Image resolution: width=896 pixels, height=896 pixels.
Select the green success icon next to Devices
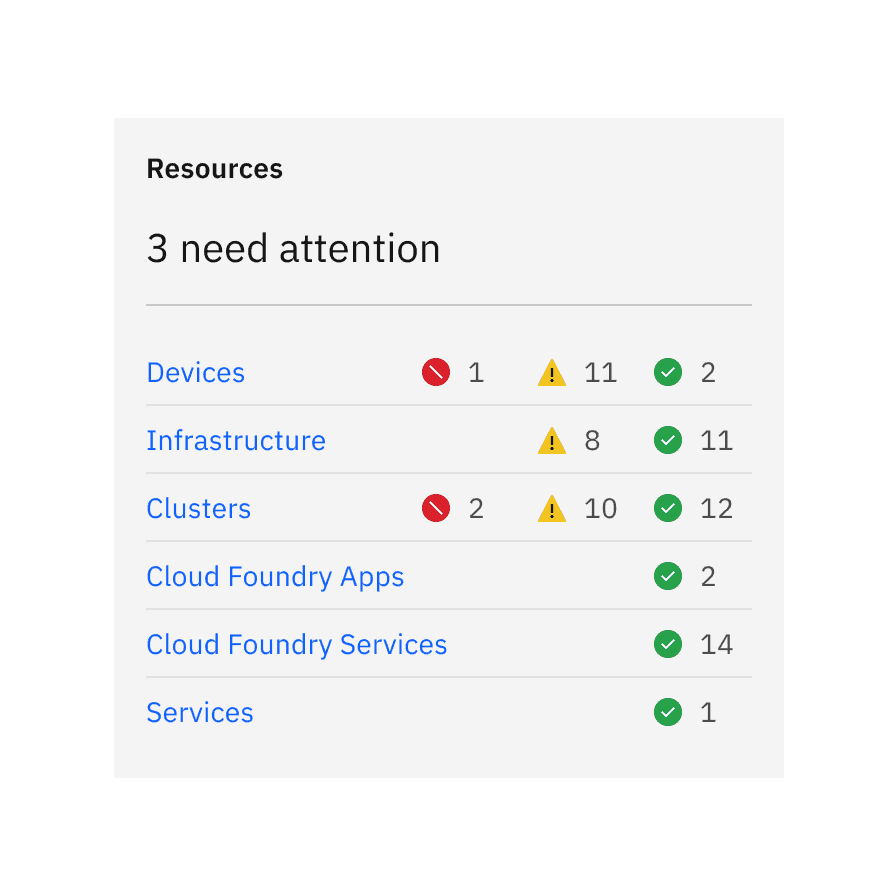point(667,372)
